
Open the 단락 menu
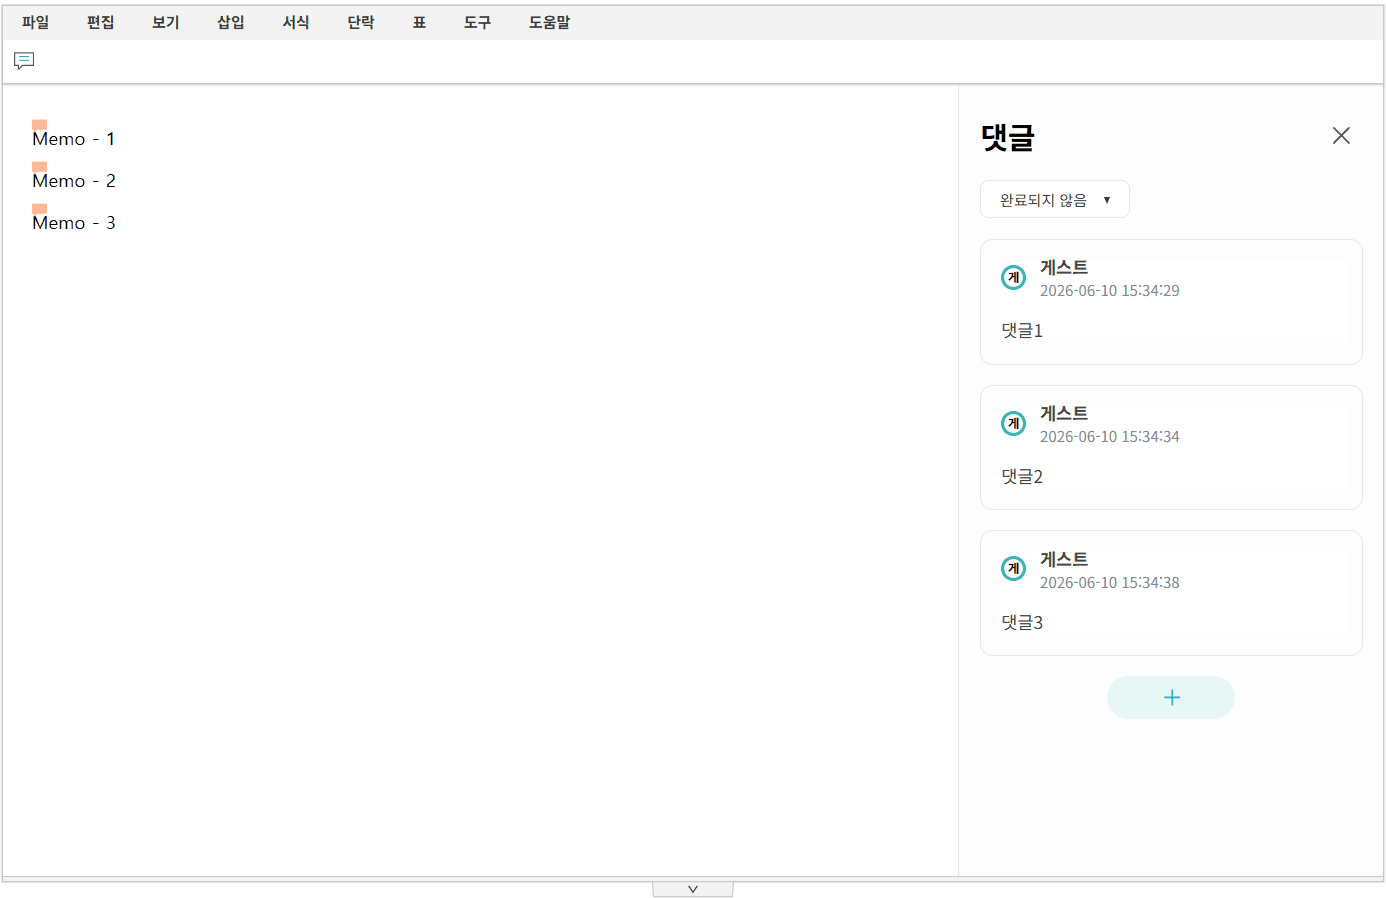click(361, 22)
